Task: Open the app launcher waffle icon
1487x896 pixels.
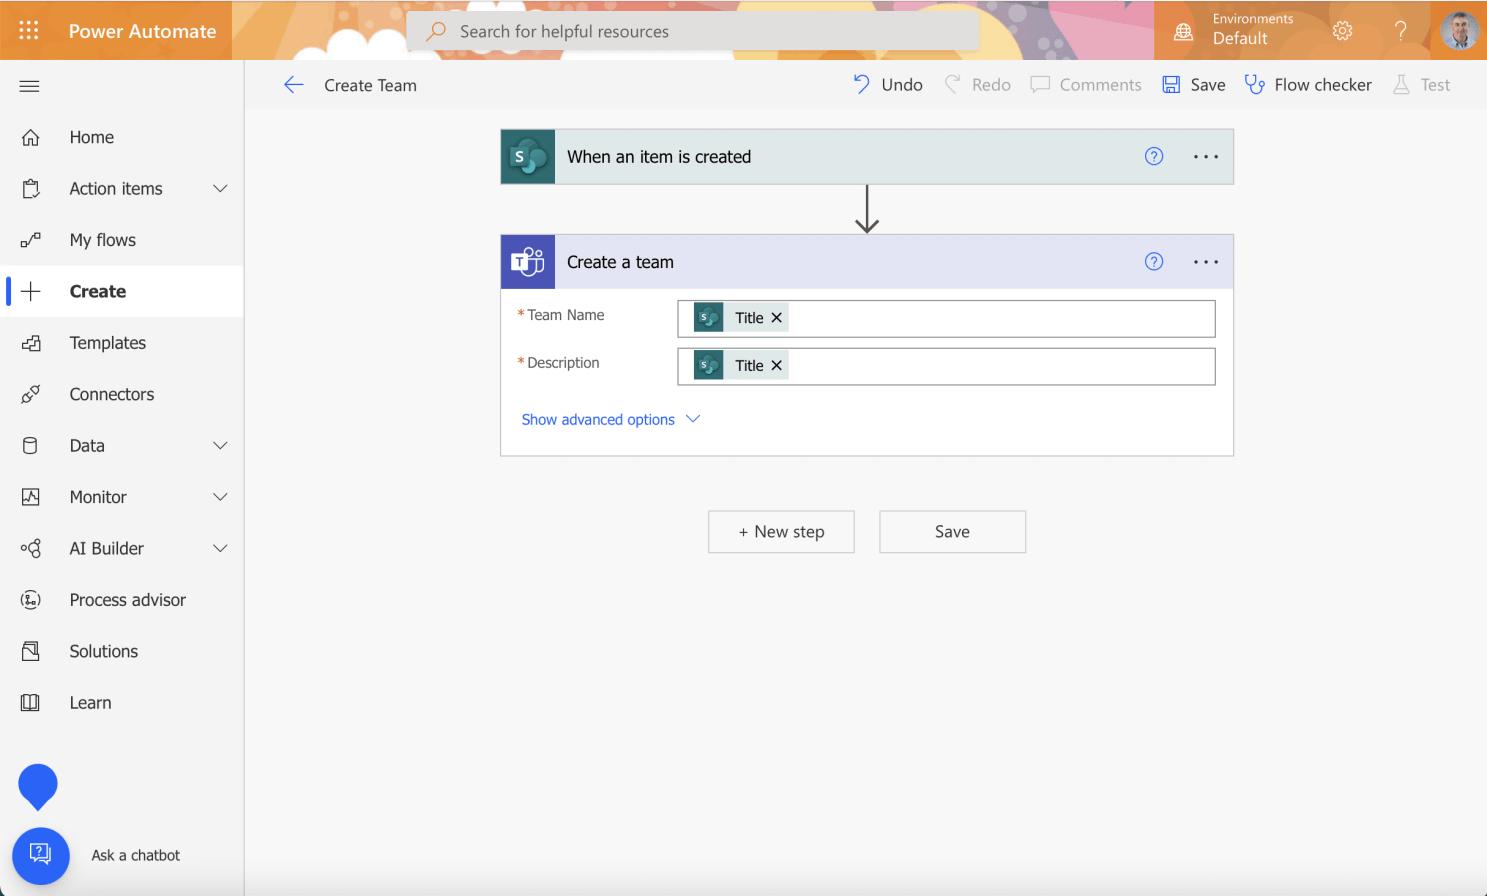Action: tap(29, 31)
